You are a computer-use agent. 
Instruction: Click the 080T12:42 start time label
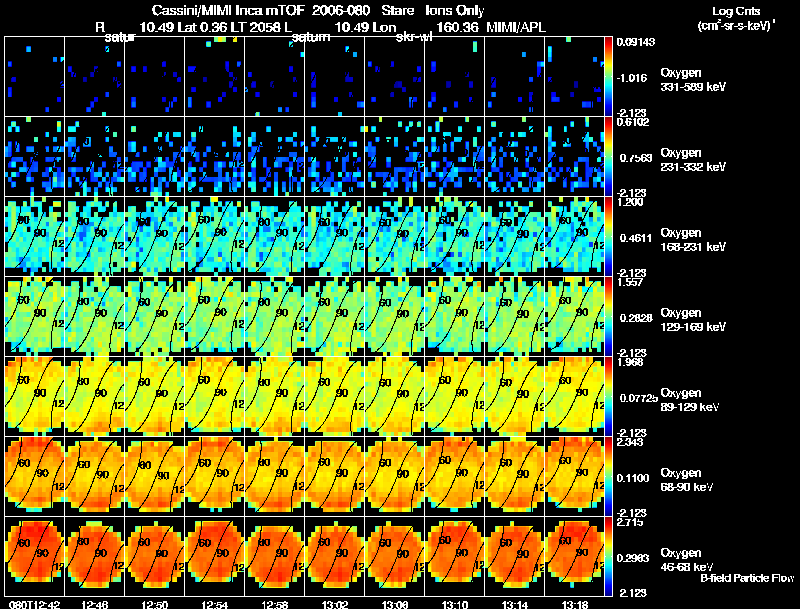[x=35, y=604]
